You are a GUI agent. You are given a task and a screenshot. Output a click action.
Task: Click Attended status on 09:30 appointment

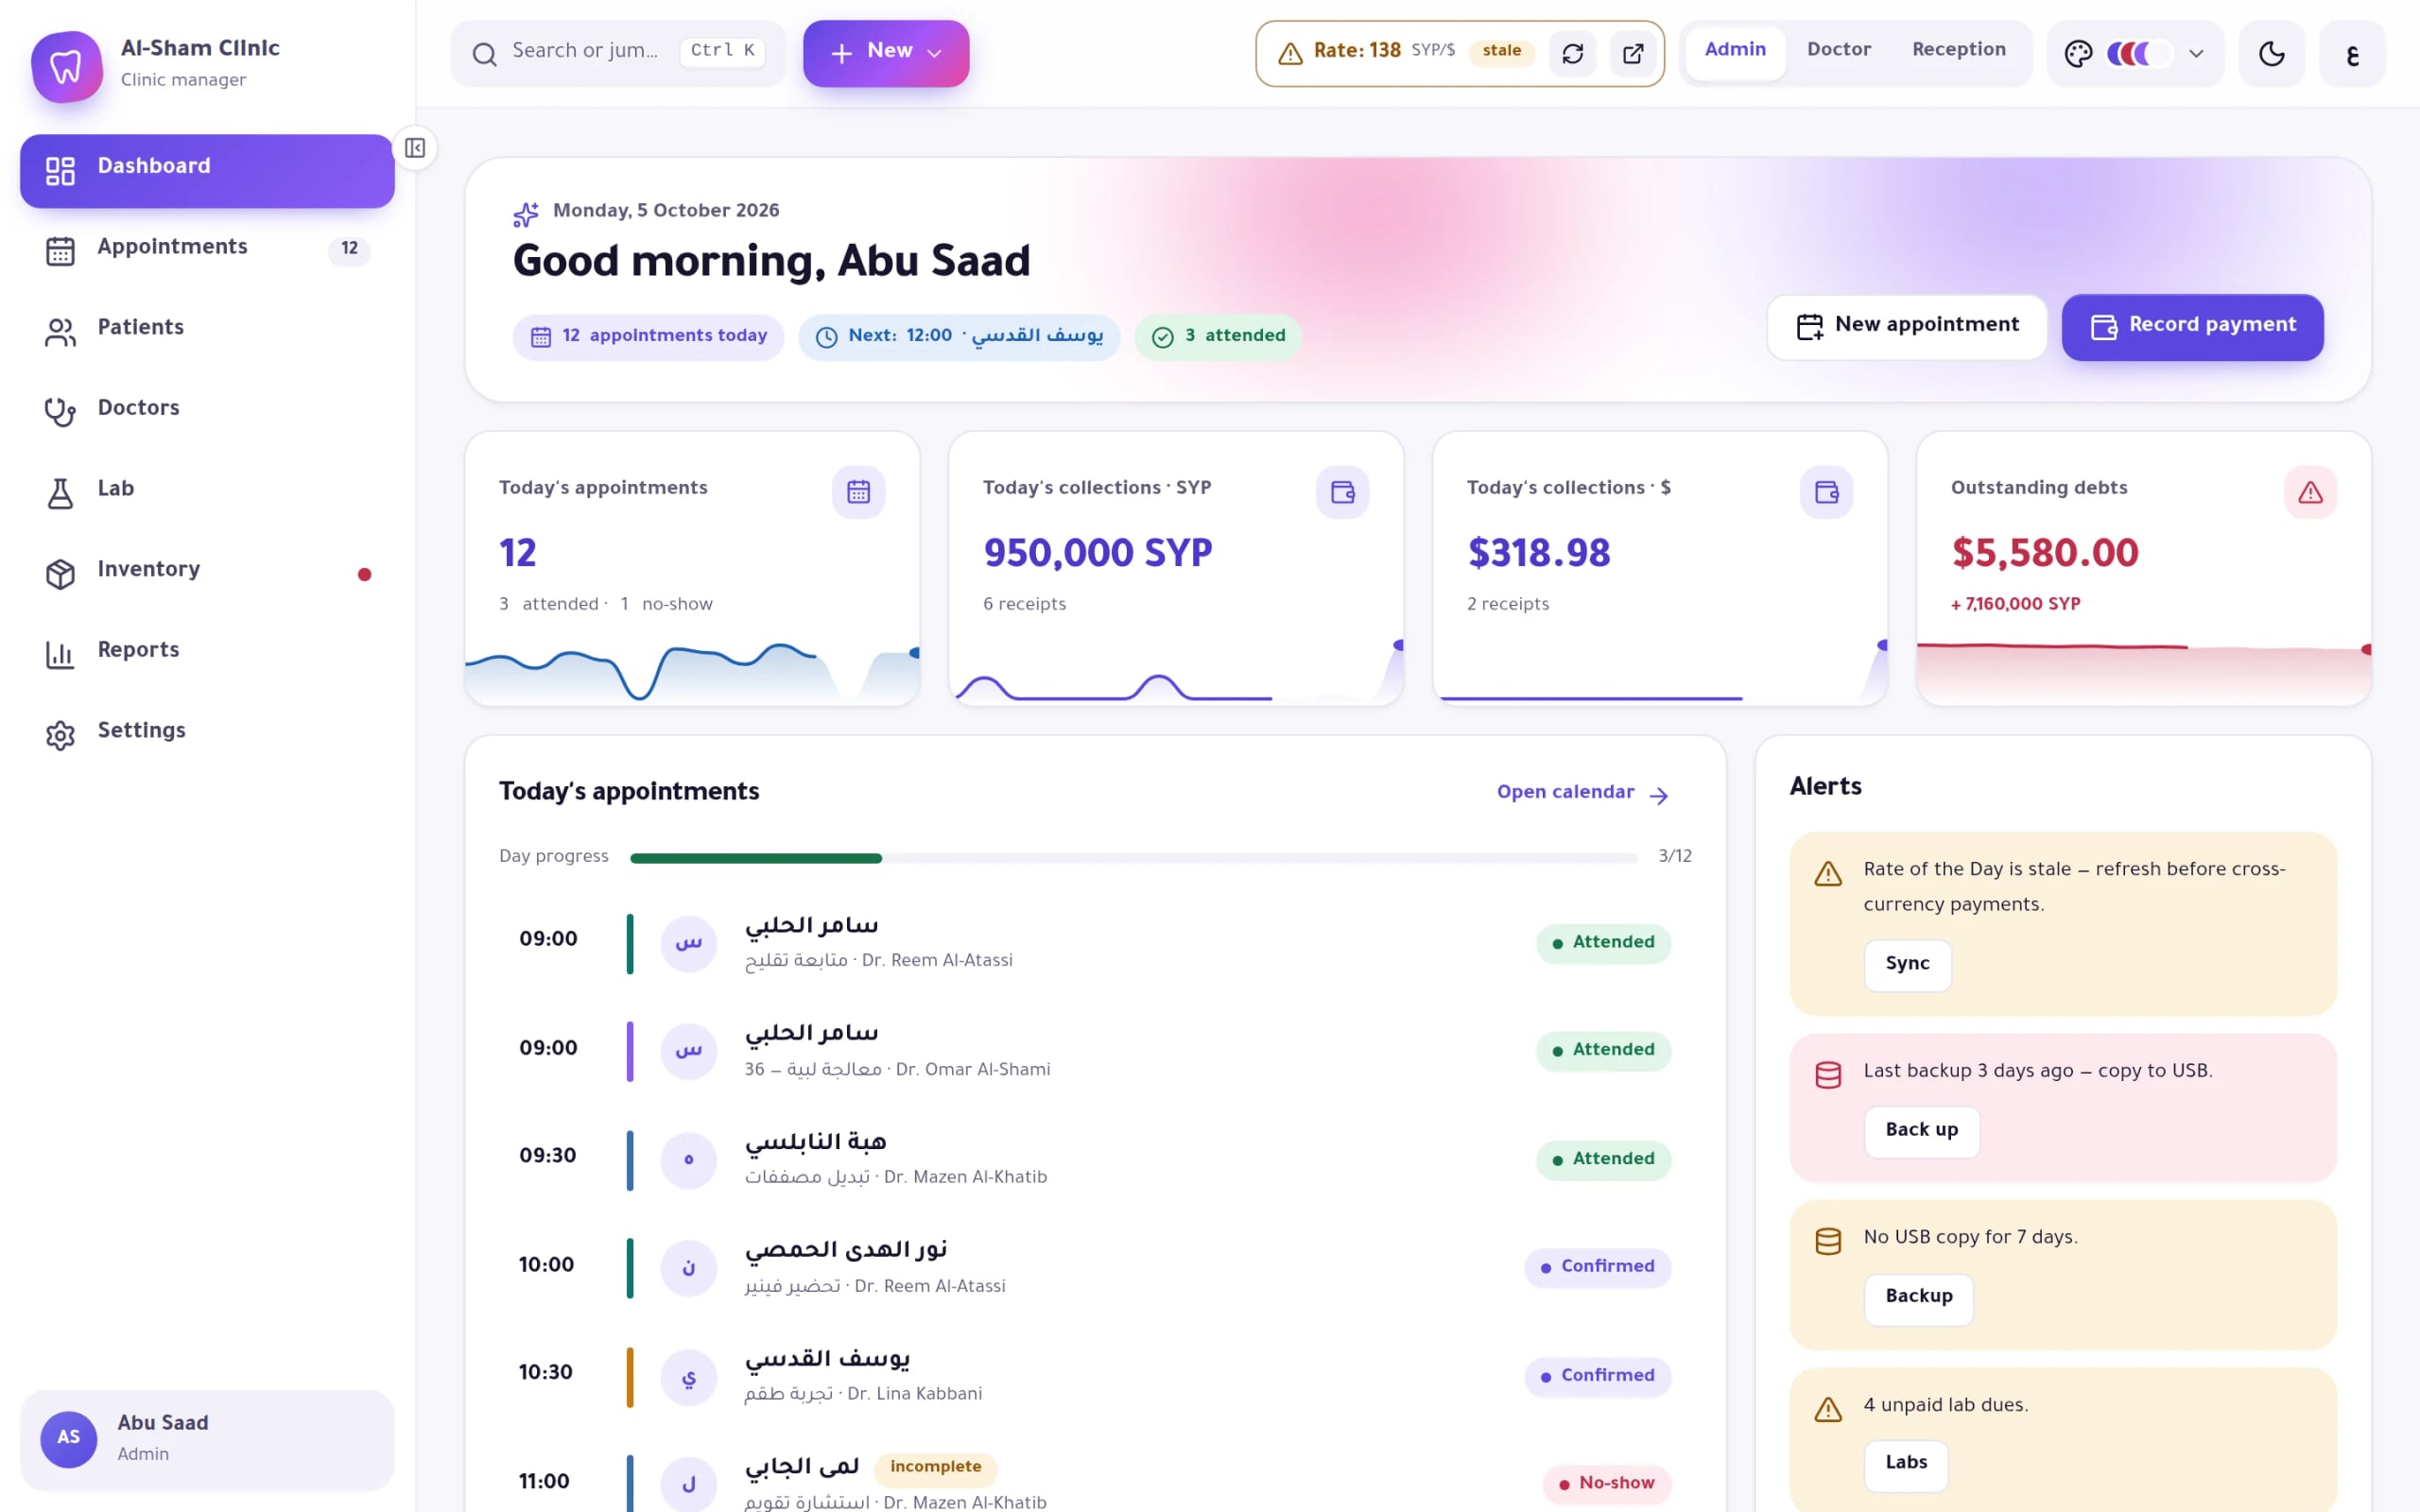pos(1603,1160)
